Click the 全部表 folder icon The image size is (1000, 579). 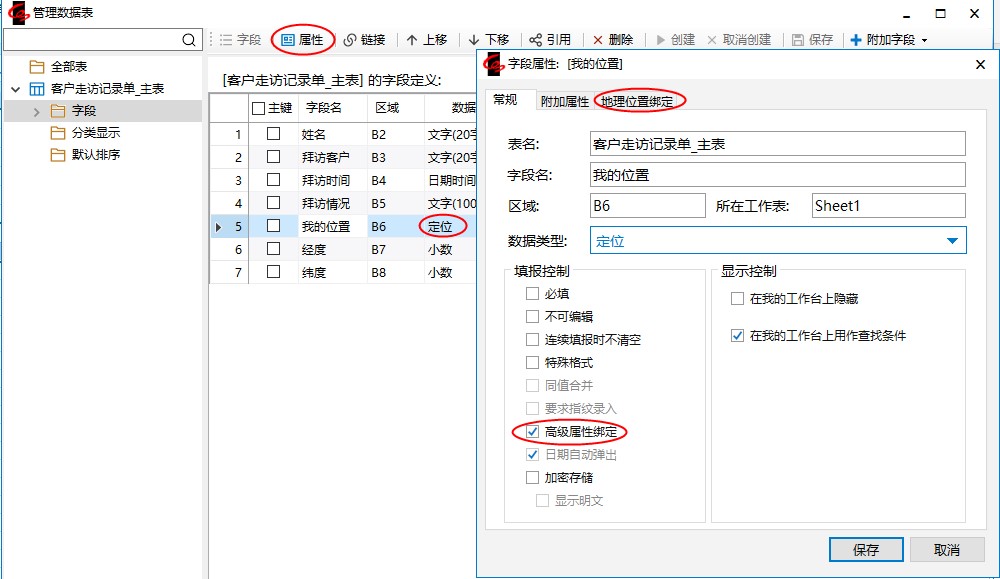[37, 67]
